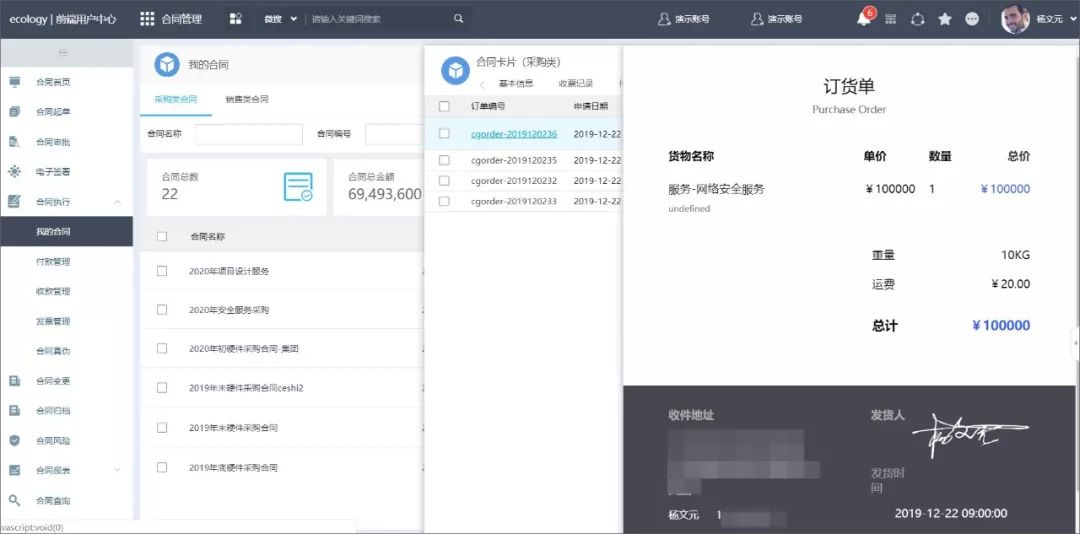The width and height of the screenshot is (1080, 534).
Task: Click the 合同编号 input field
Action: pos(394,134)
